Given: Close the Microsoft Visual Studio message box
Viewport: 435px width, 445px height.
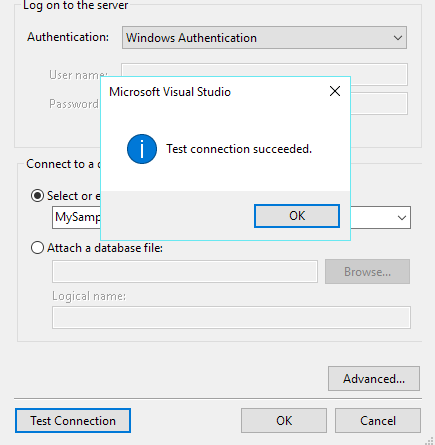Looking at the screenshot, I should point(335,91).
